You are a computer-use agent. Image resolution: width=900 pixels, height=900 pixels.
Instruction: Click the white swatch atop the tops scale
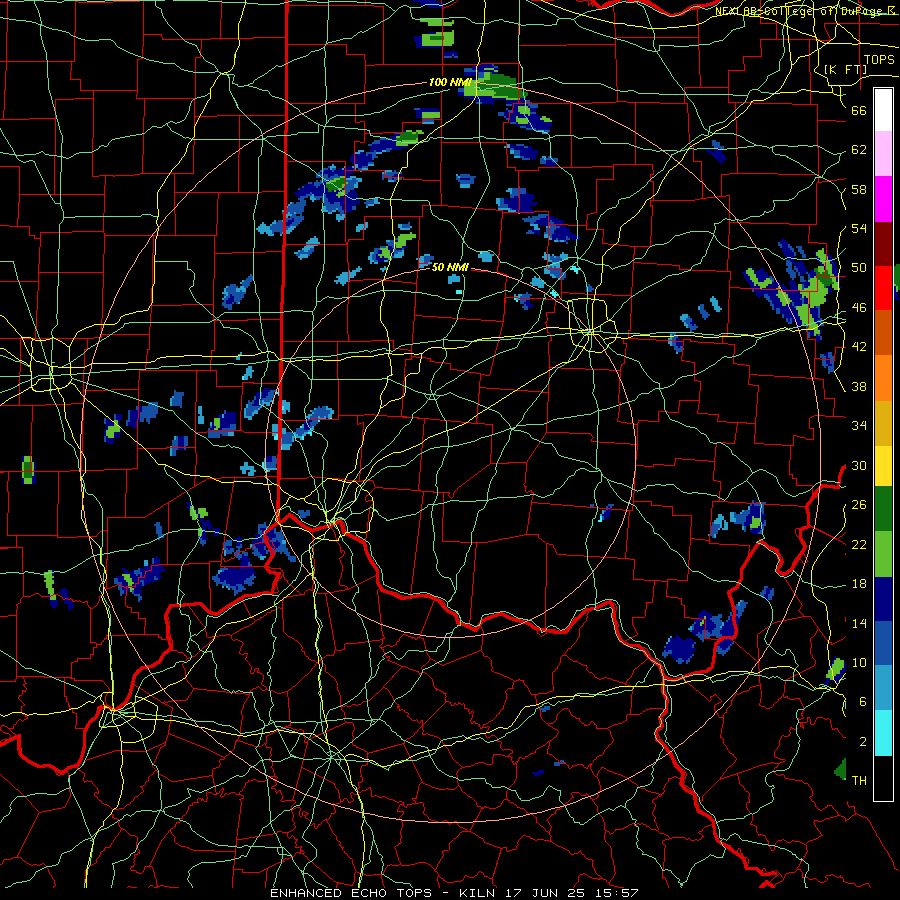click(883, 110)
